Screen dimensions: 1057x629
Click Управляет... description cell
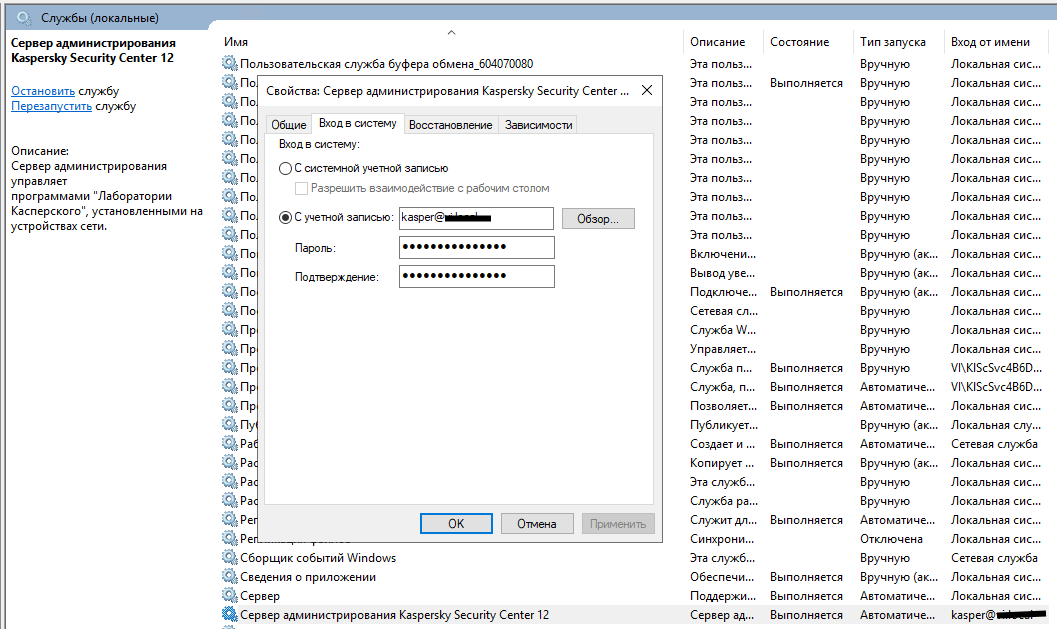point(723,349)
